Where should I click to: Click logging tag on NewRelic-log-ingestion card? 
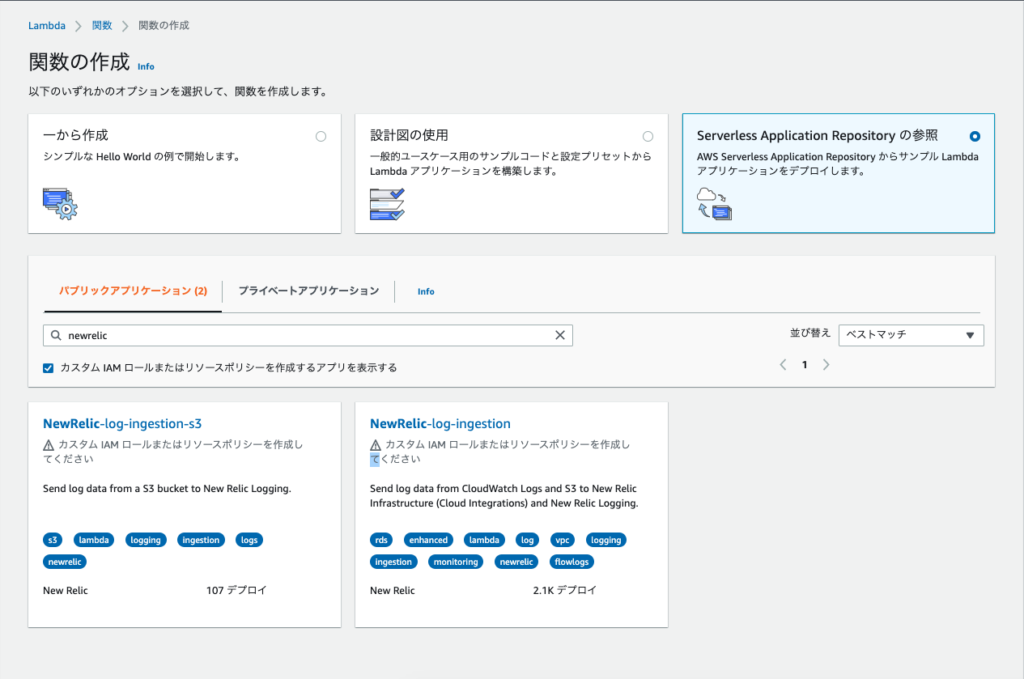tap(606, 540)
